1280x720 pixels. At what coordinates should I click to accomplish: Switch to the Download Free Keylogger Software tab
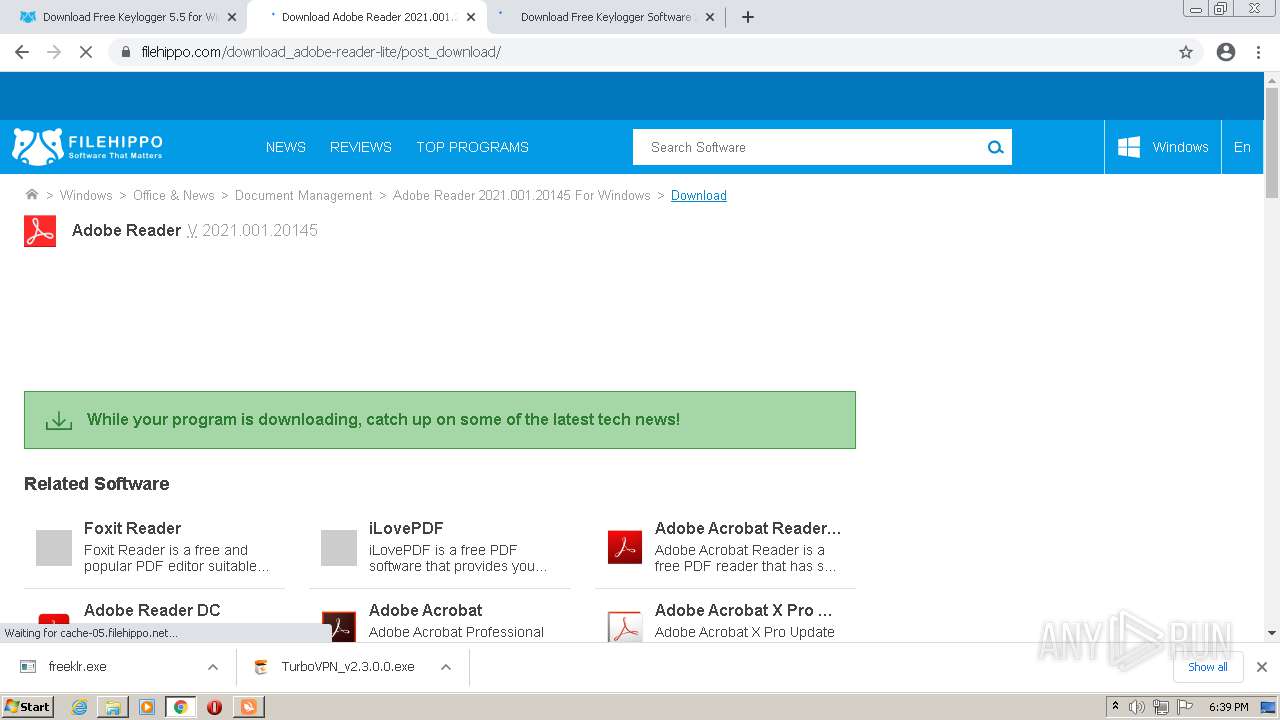pos(605,17)
